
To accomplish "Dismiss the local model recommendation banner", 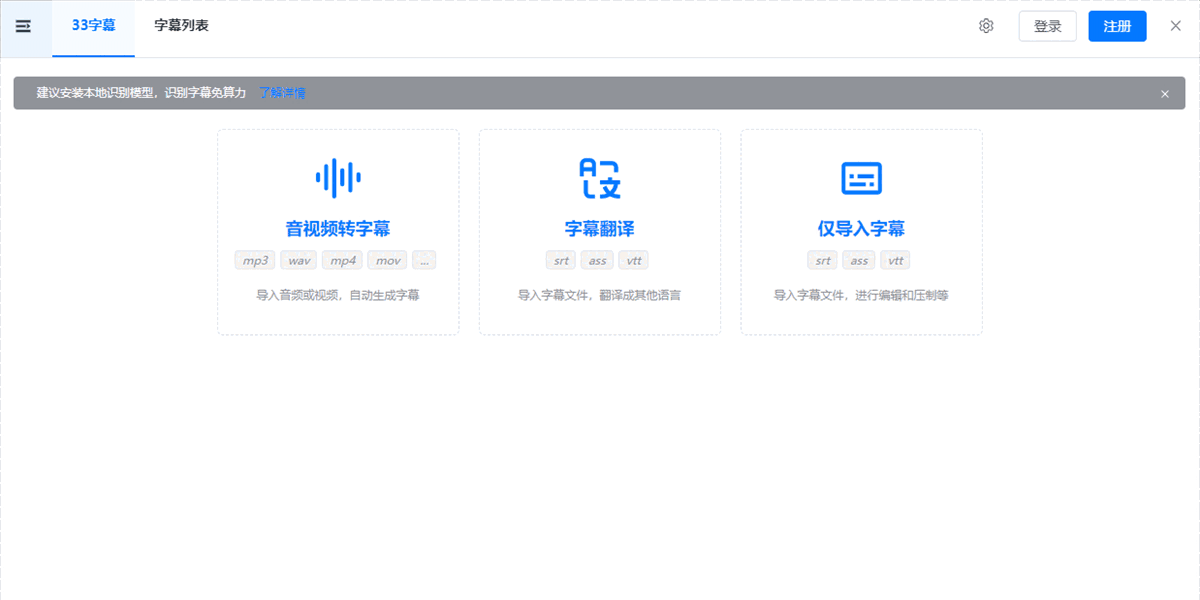I will pos(1164,93).
